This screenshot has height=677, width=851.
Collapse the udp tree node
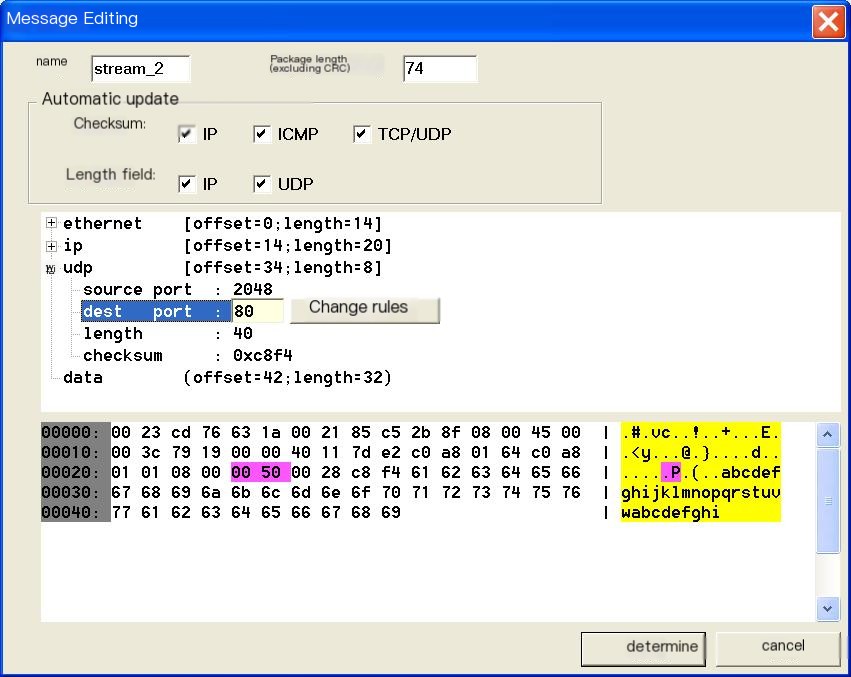[51, 268]
